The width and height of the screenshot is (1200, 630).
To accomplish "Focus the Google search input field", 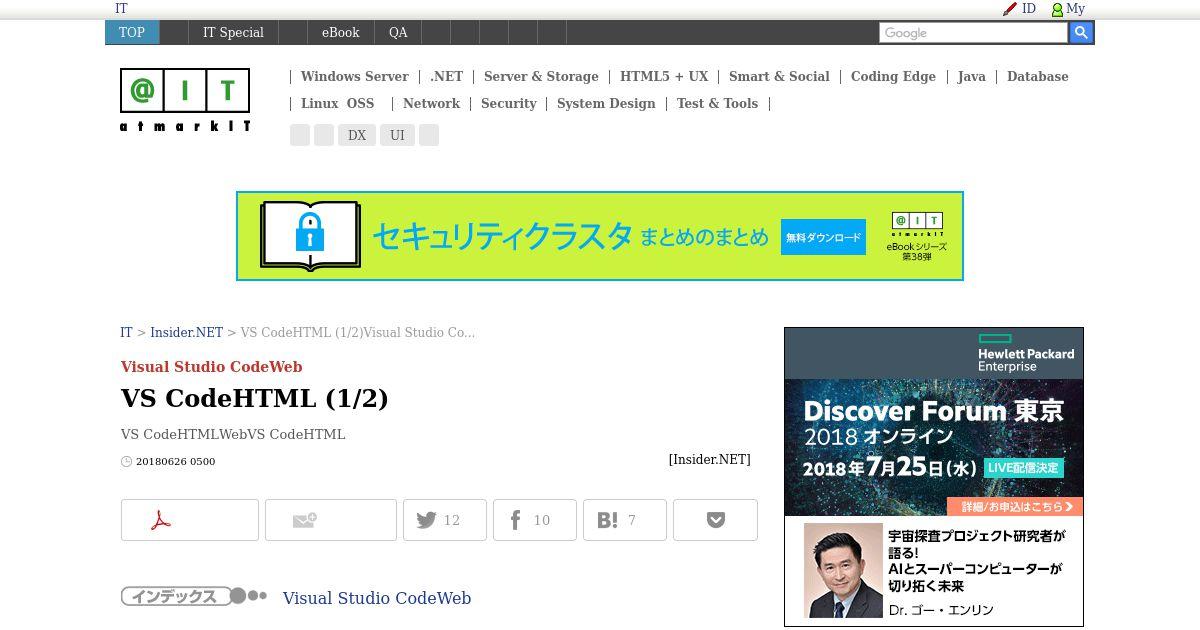I will point(973,33).
